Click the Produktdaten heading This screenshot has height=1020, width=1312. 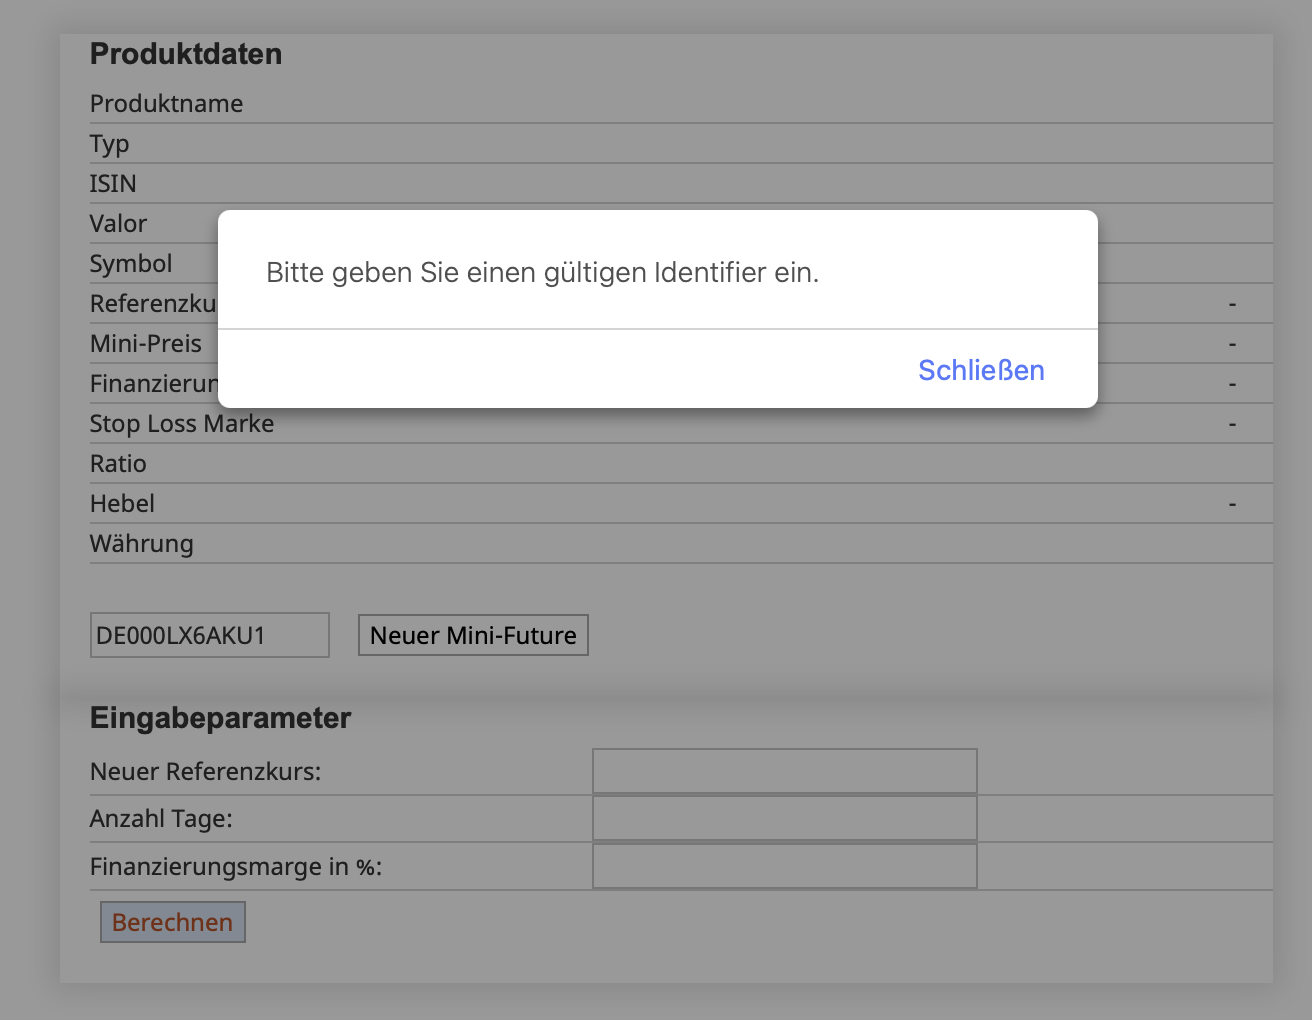[186, 54]
